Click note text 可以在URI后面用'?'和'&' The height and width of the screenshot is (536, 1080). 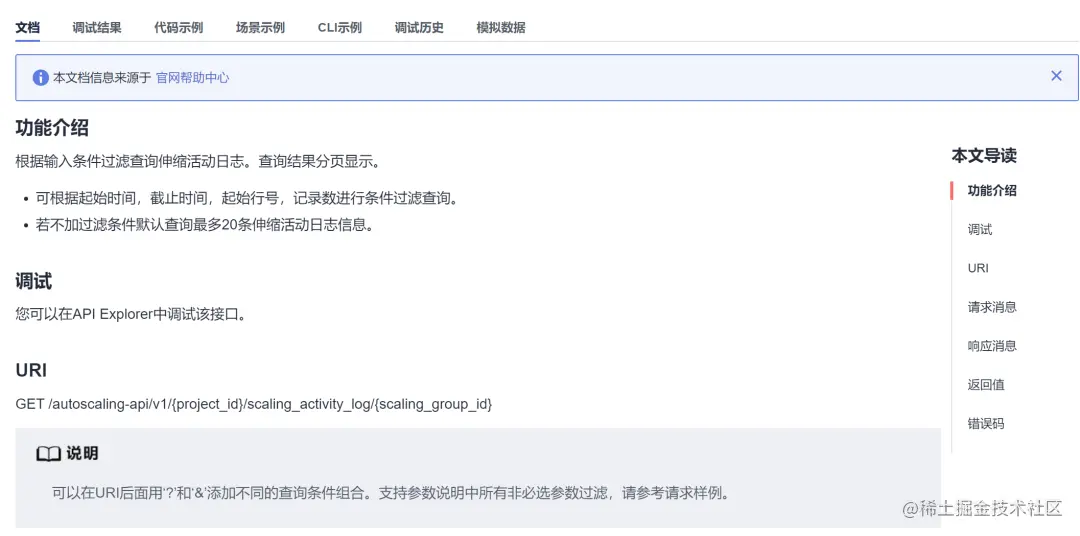tap(391, 493)
